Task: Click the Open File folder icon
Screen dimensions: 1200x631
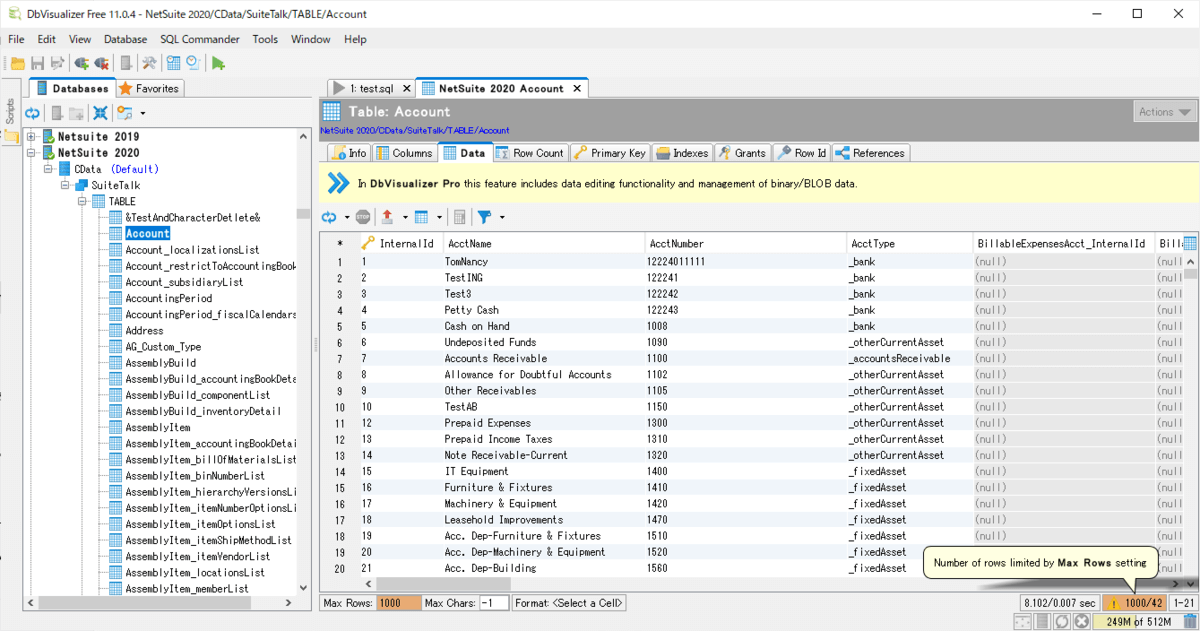Action: [x=17, y=63]
